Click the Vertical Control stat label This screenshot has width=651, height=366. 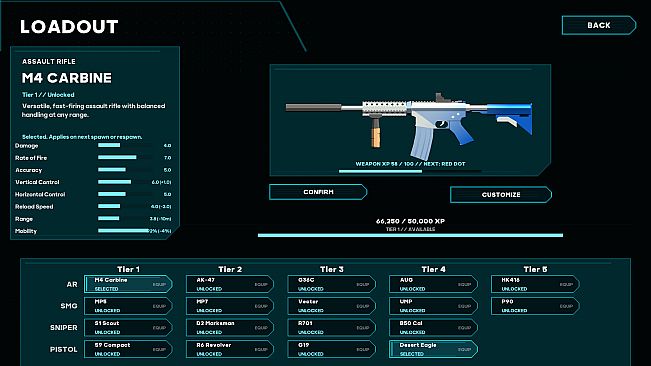[x=37, y=182]
